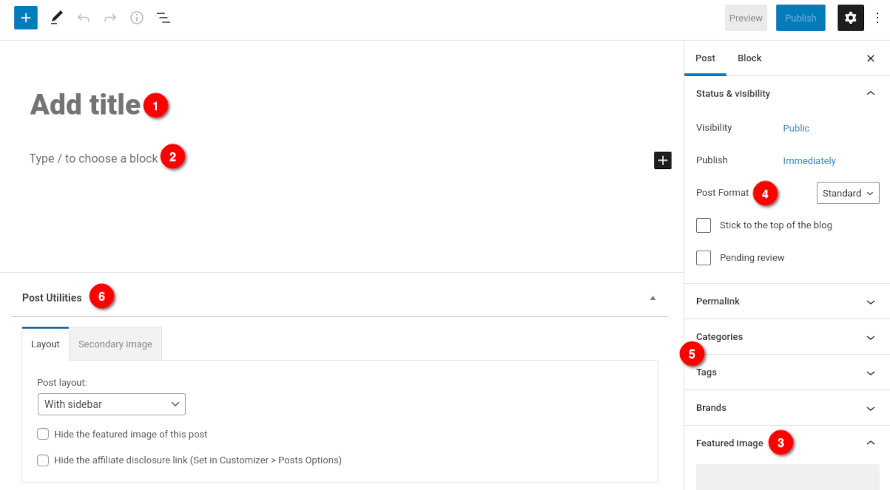This screenshot has width=890, height=490.
Task: Expand the Brands panel
Action: (787, 408)
